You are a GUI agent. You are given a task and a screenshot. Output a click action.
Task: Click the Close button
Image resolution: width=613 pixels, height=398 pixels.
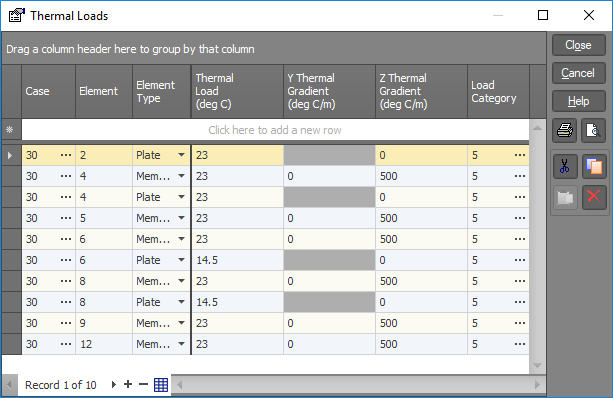click(579, 45)
